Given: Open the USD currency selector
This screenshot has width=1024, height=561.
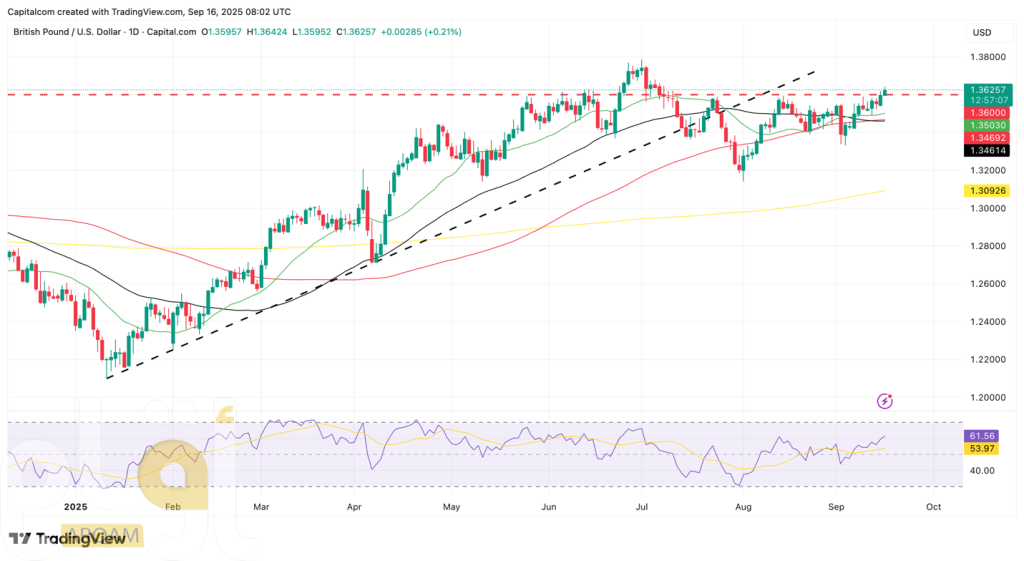Looking at the screenshot, I should [981, 33].
